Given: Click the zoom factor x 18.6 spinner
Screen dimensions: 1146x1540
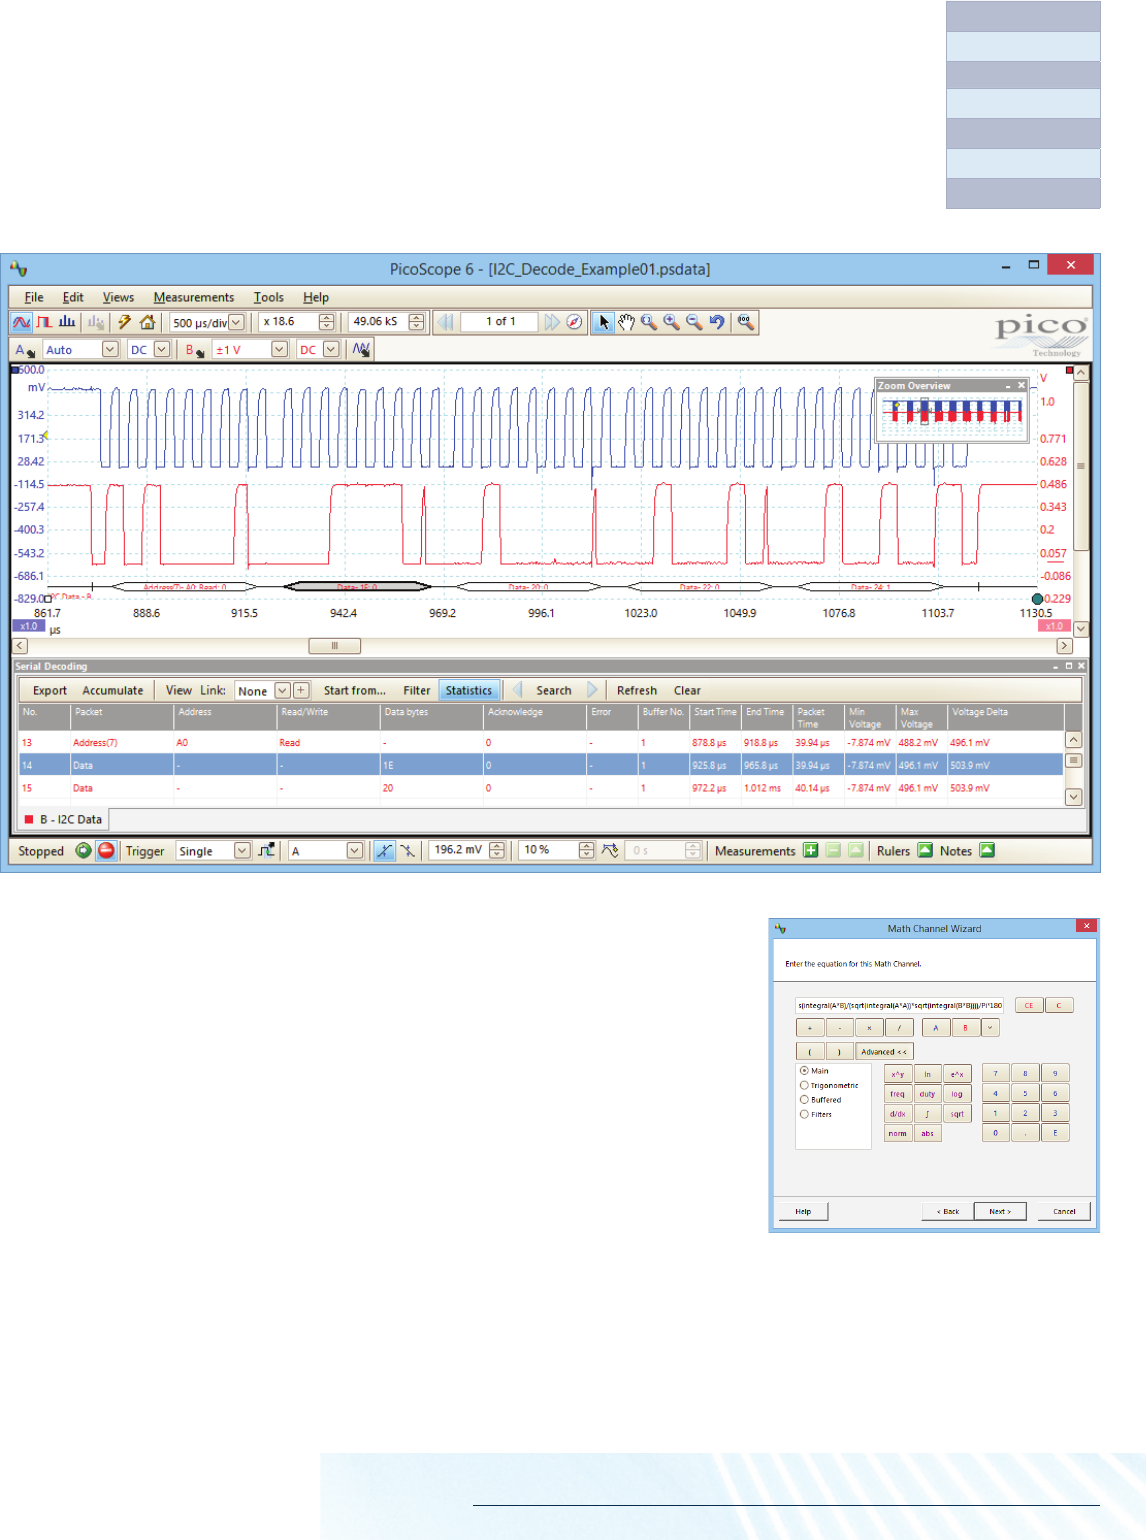Looking at the screenshot, I should pos(326,322).
